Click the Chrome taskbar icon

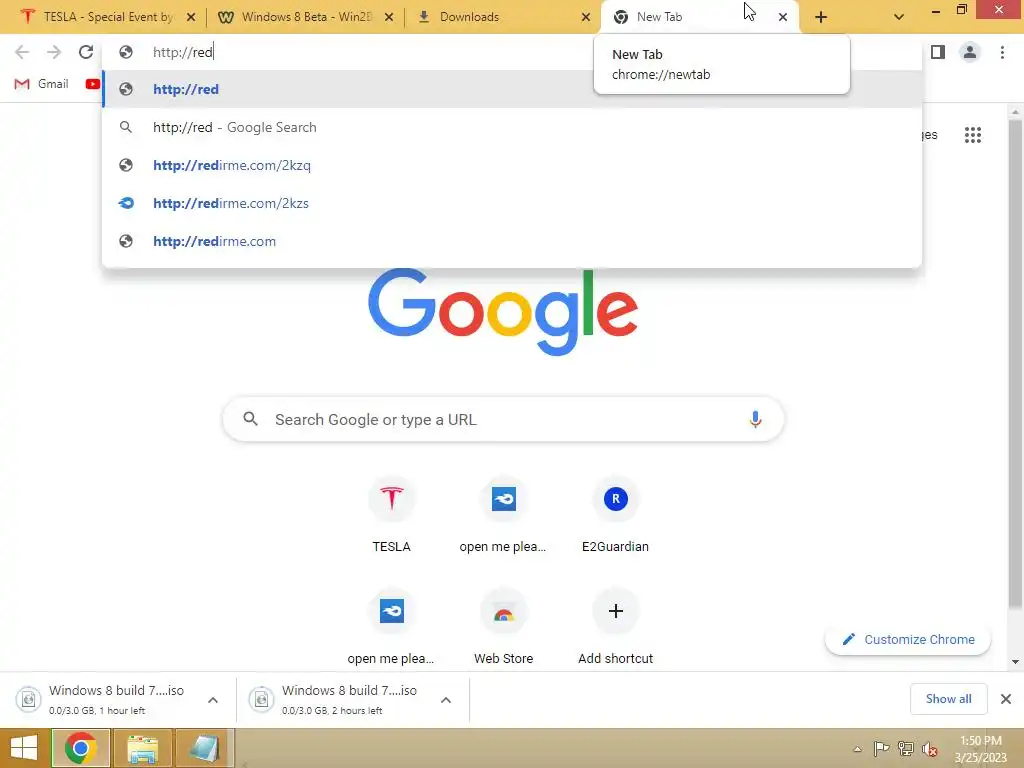(x=80, y=748)
